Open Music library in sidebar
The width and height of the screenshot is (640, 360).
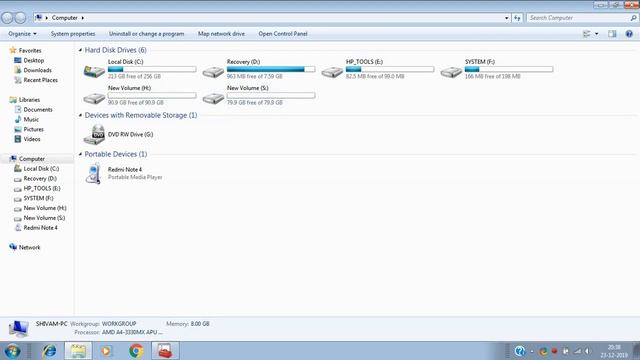click(31, 119)
